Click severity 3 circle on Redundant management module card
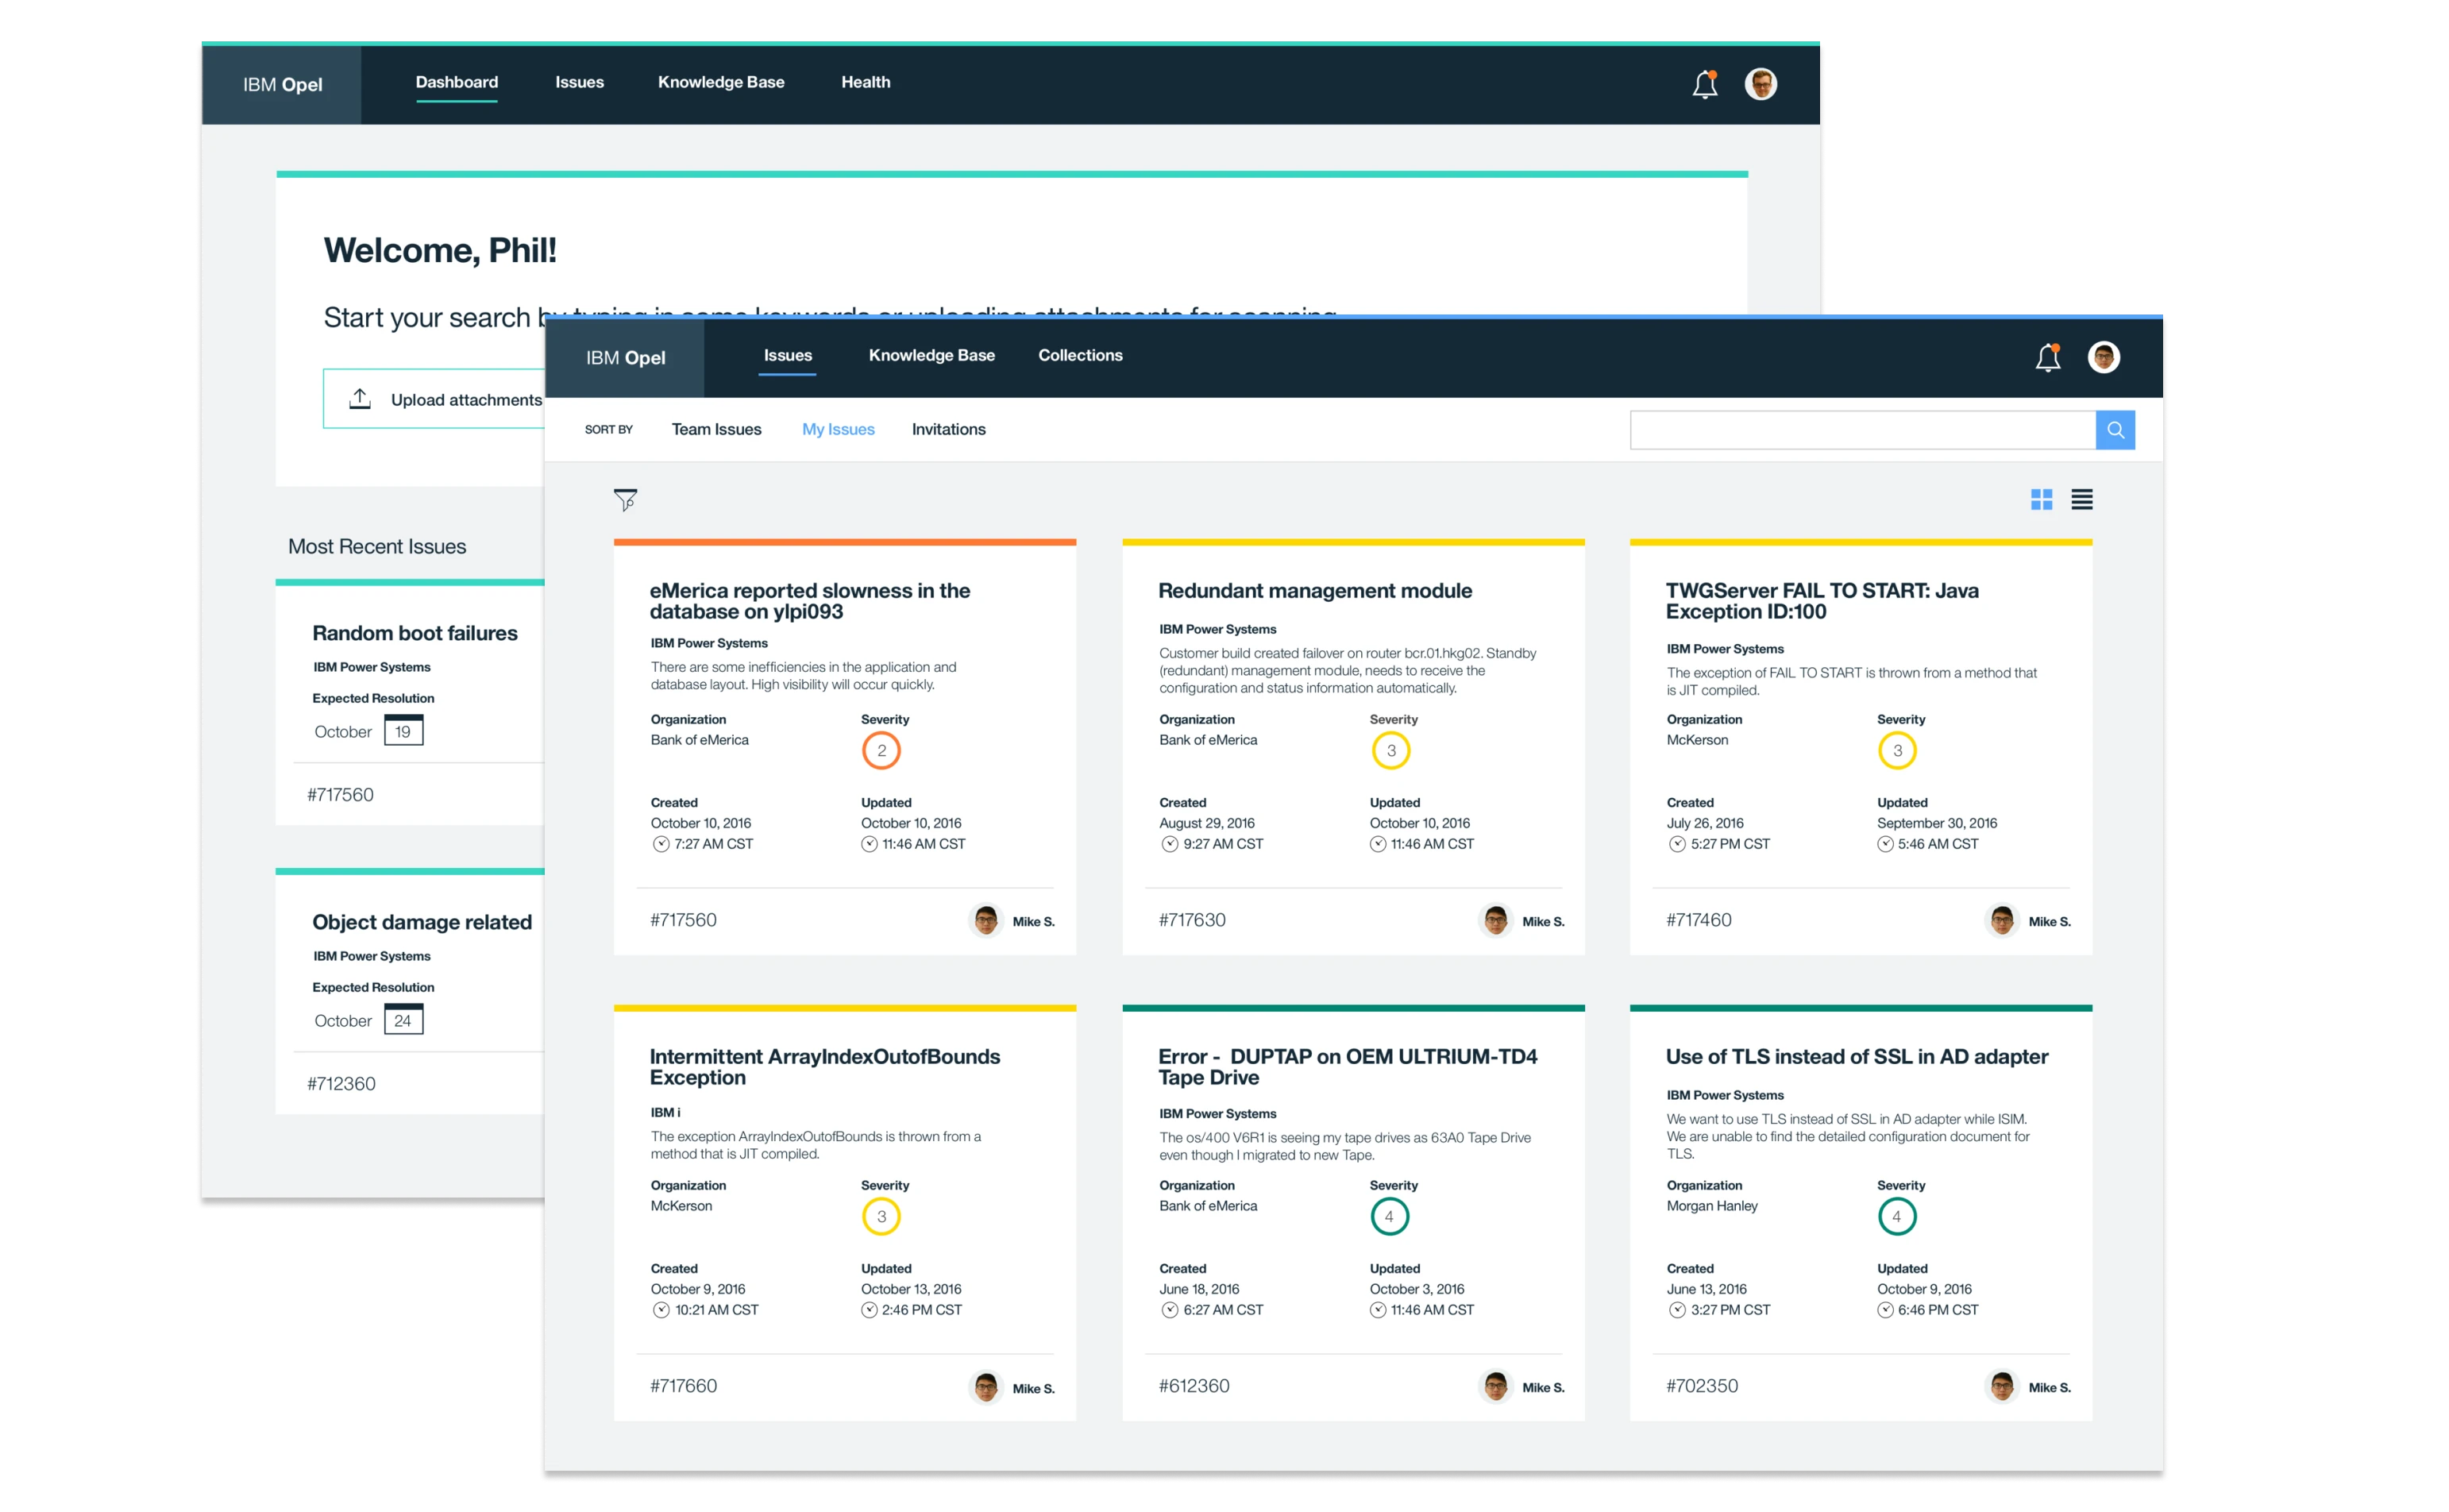The image size is (2449, 1512). point(1390,750)
